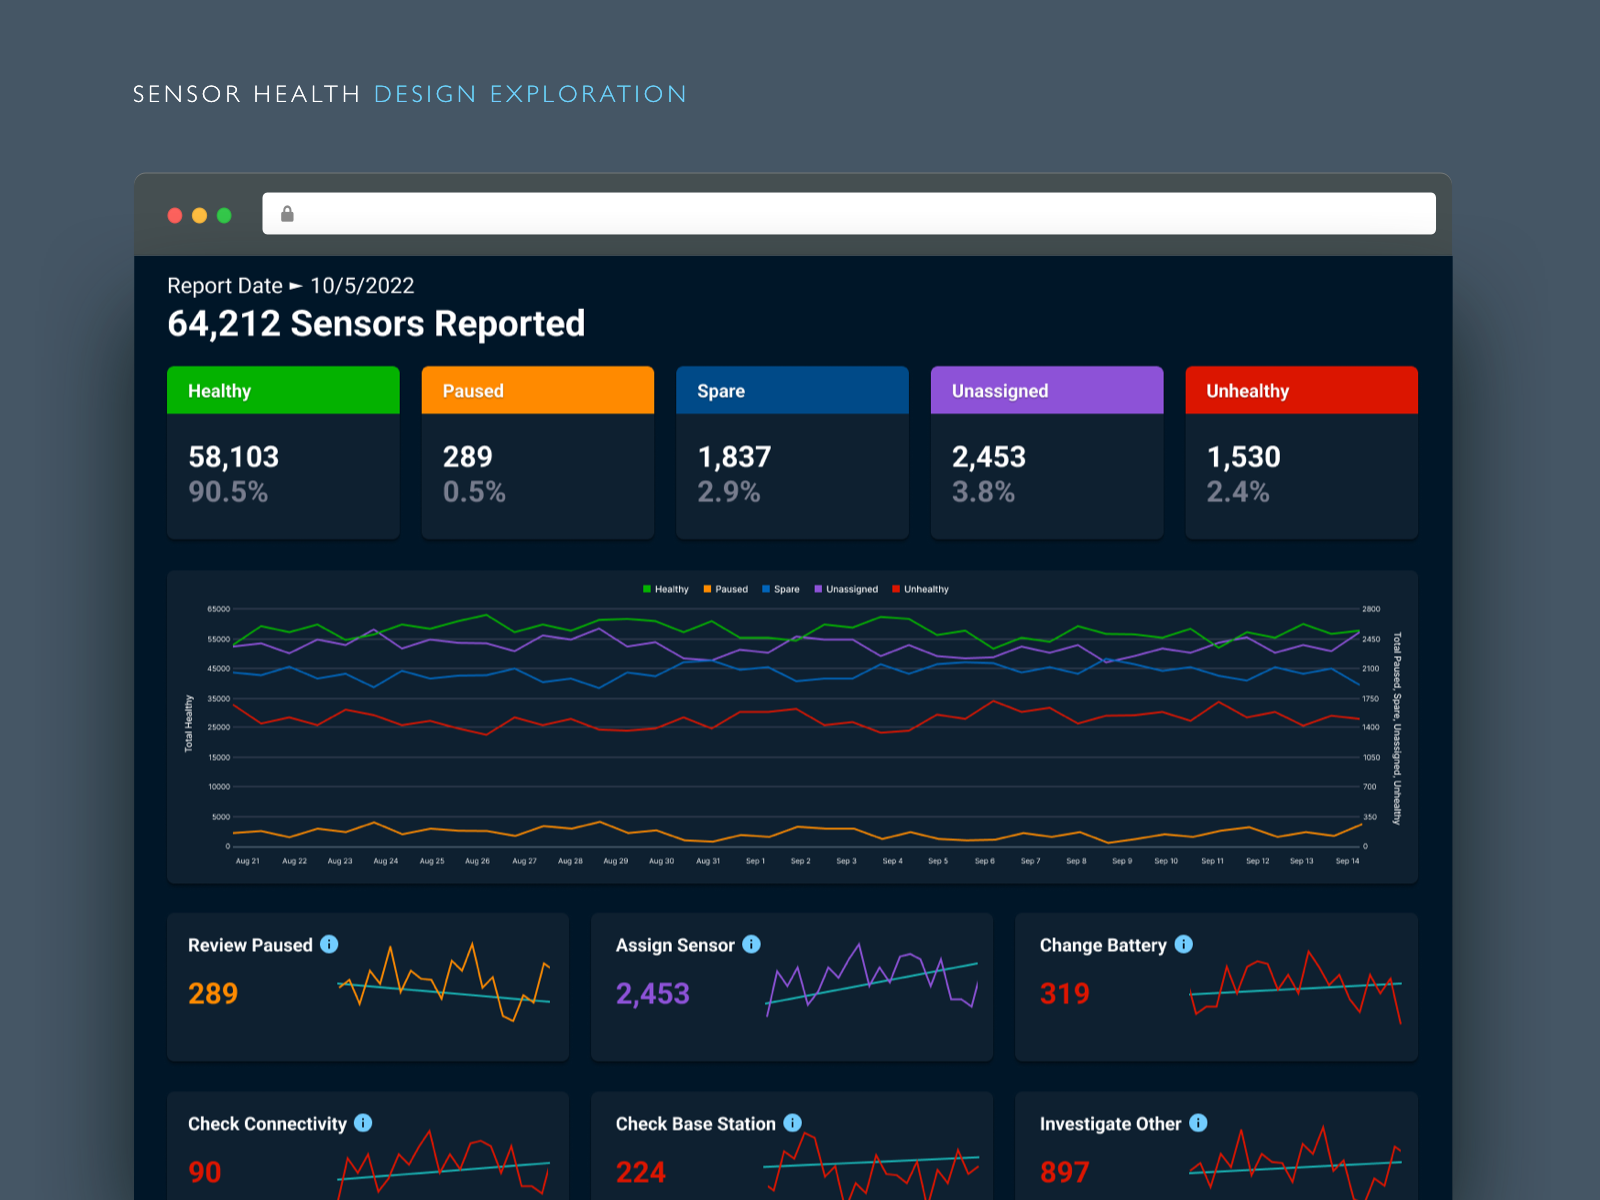Click the Review Paused count of 289
The image size is (1600, 1200).
212,993
